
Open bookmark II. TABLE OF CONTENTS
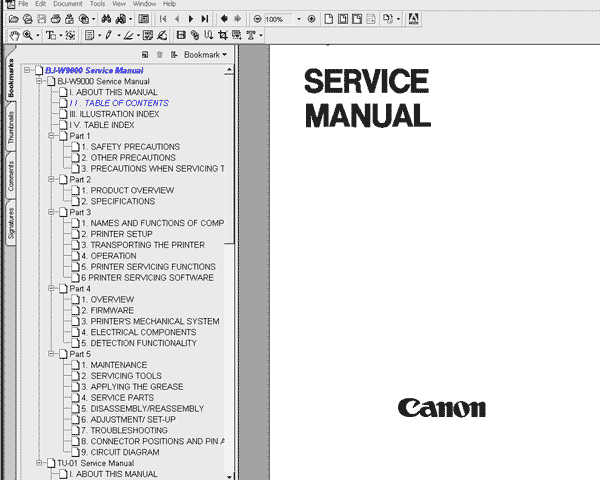(119, 103)
